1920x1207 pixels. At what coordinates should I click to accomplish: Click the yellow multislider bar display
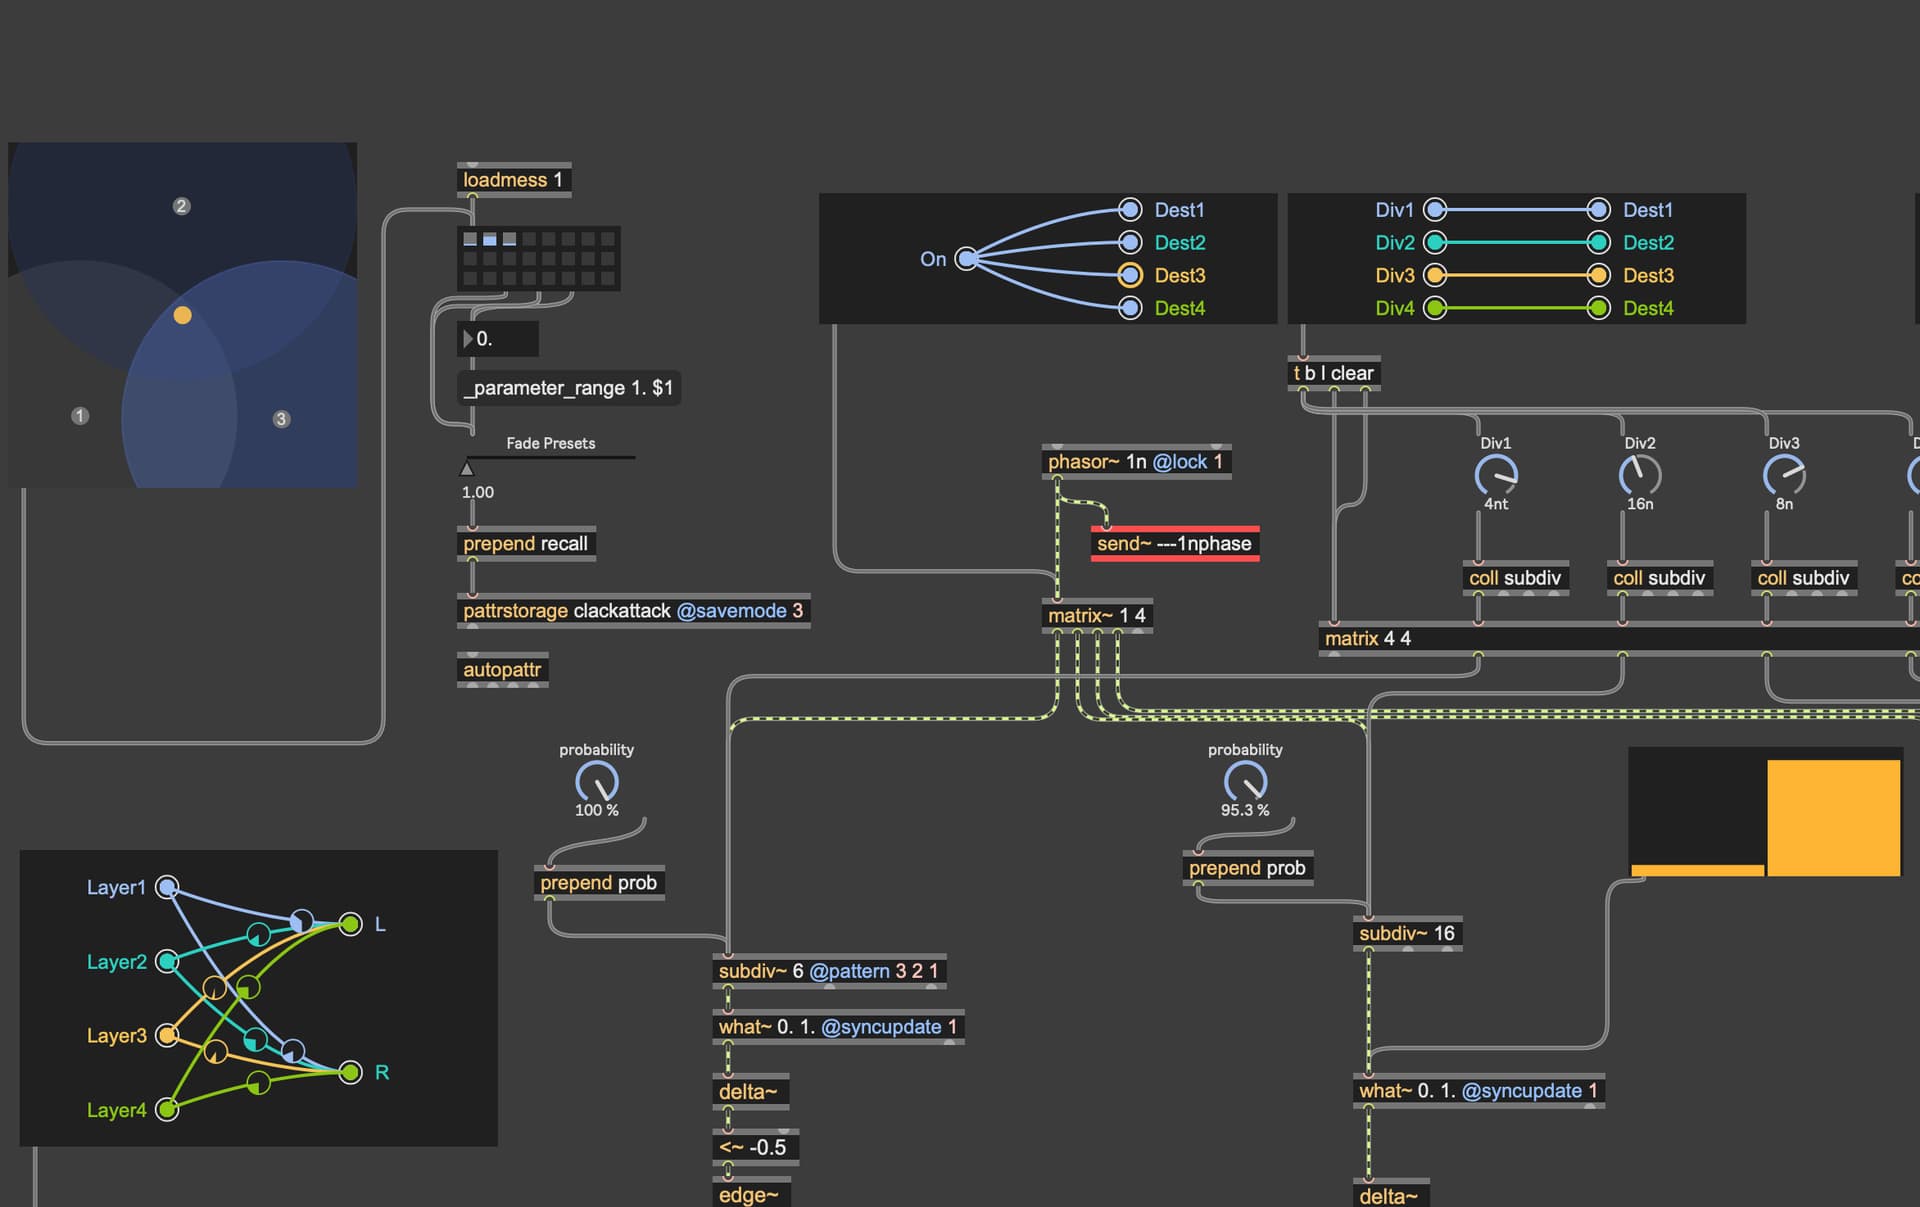1765,812
